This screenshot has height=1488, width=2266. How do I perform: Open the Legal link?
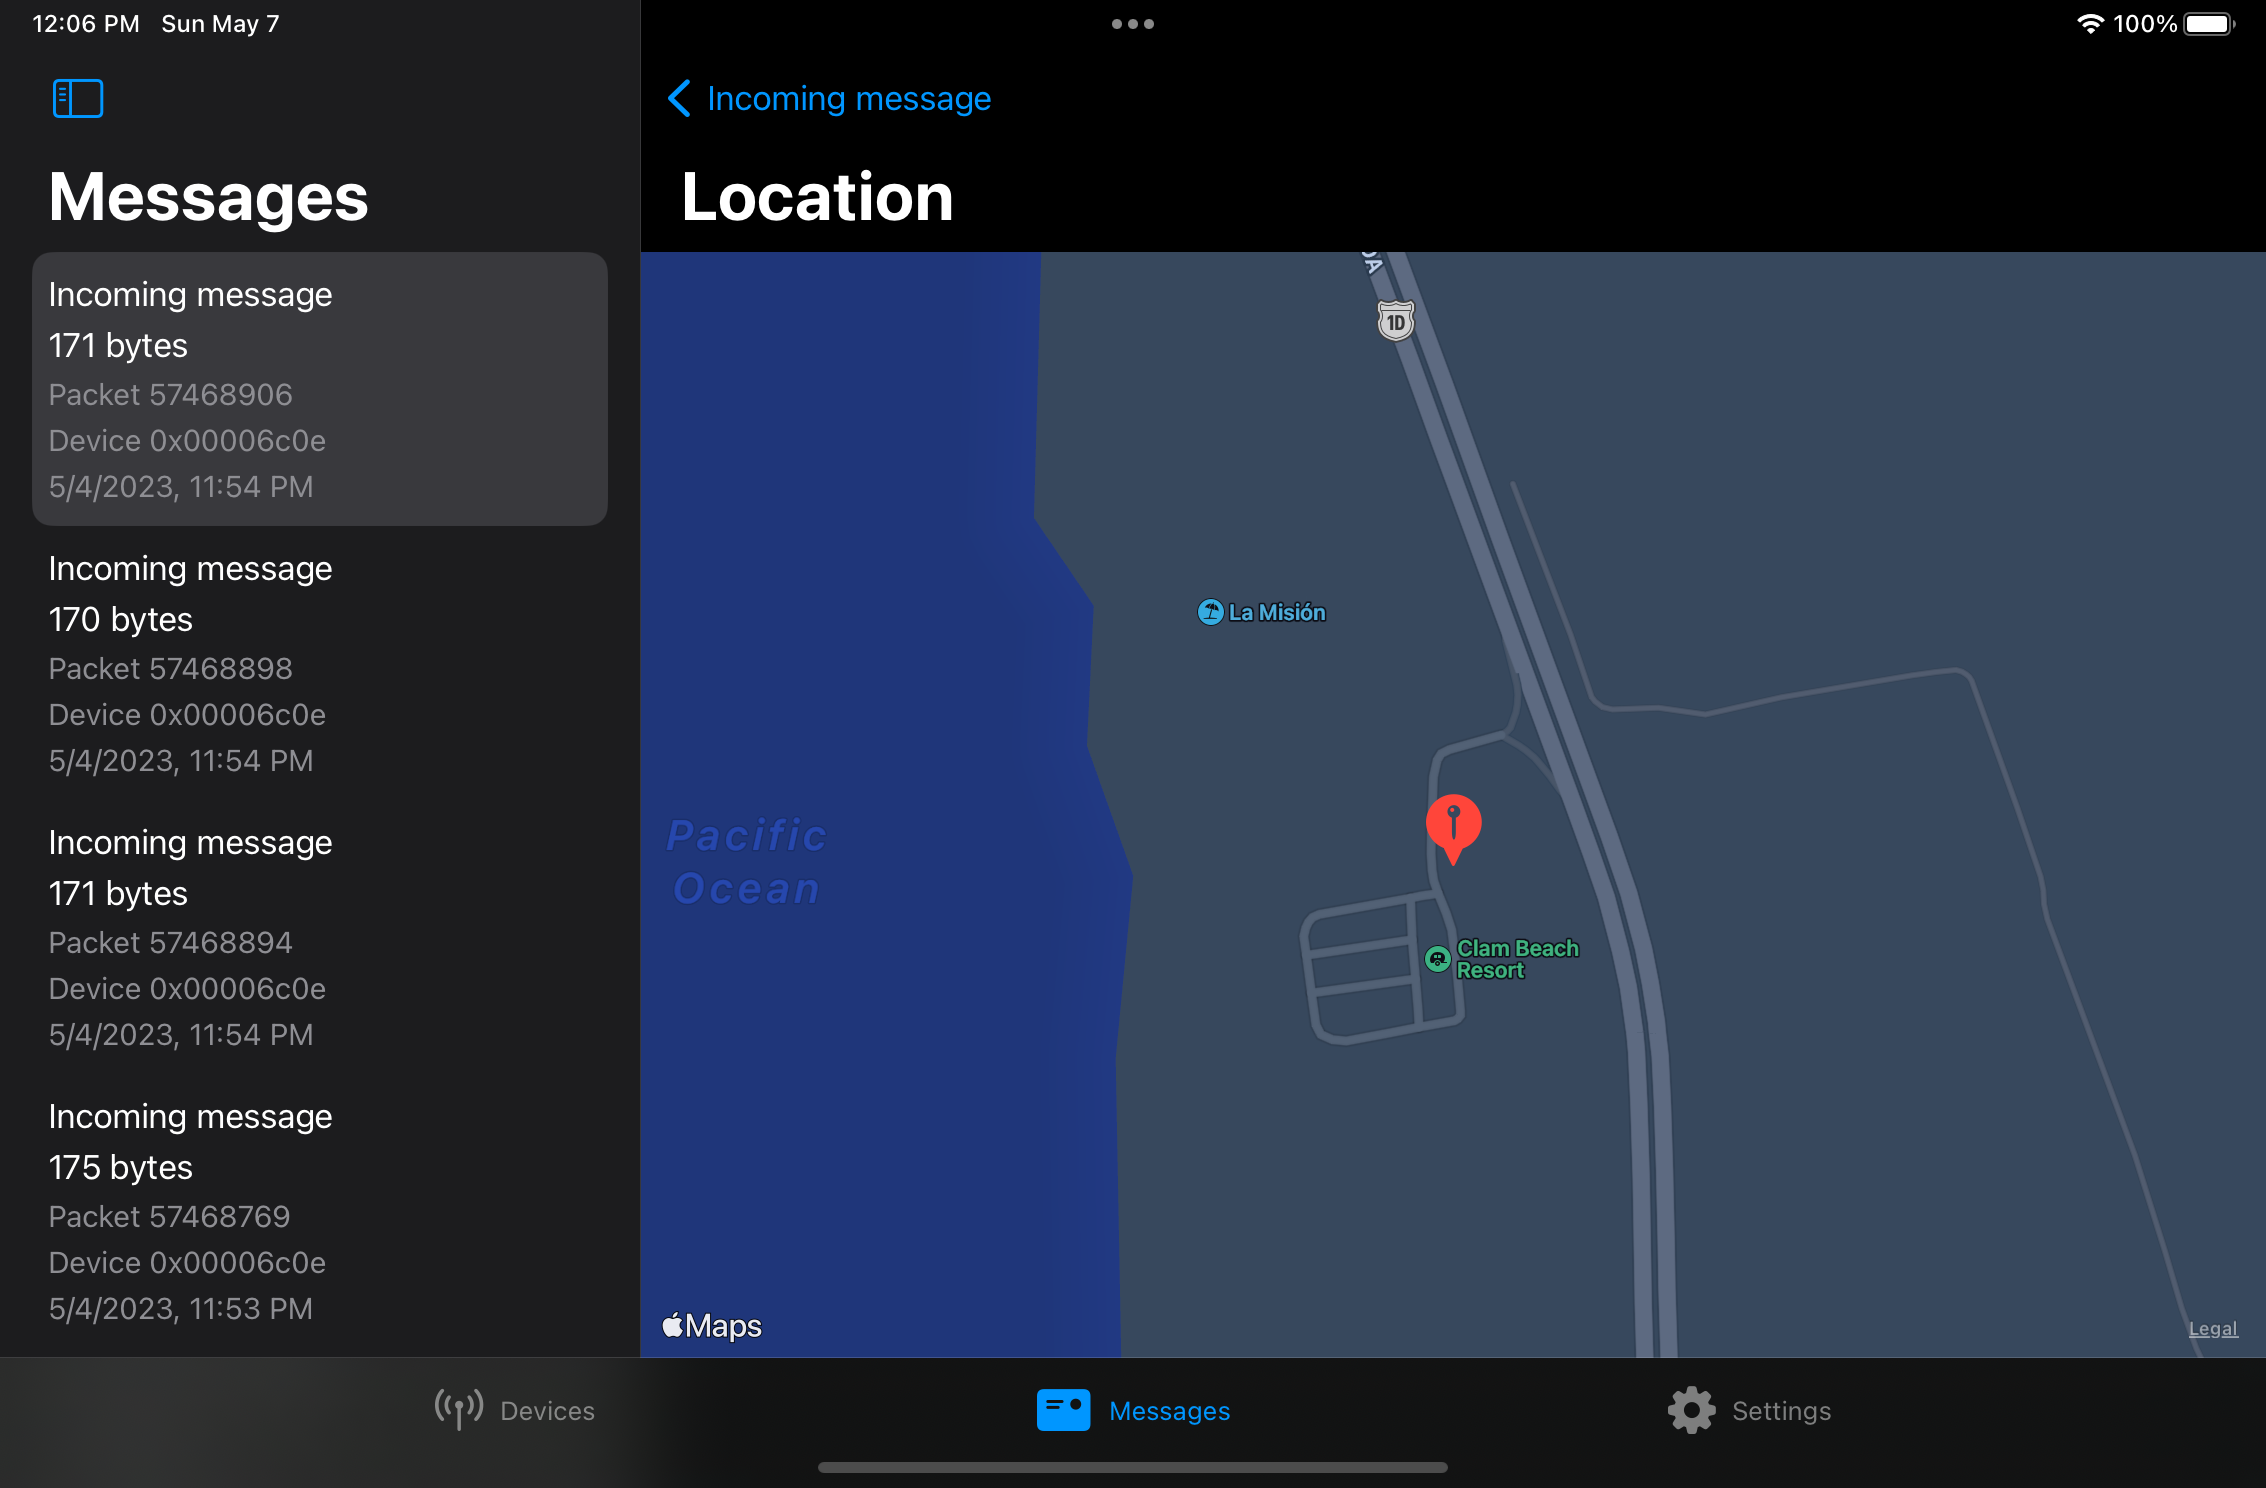pos(2213,1328)
